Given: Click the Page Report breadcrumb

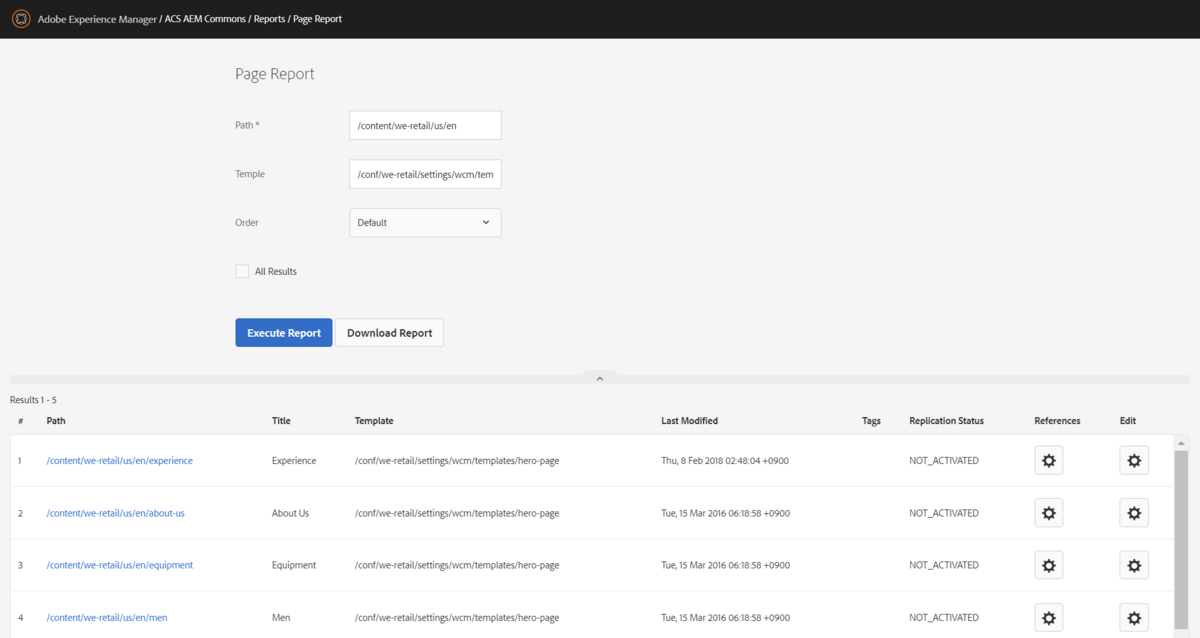Looking at the screenshot, I should point(318,19).
